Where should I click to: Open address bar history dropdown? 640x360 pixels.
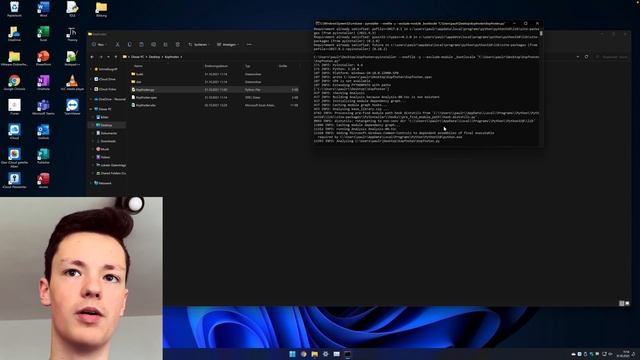point(578,57)
